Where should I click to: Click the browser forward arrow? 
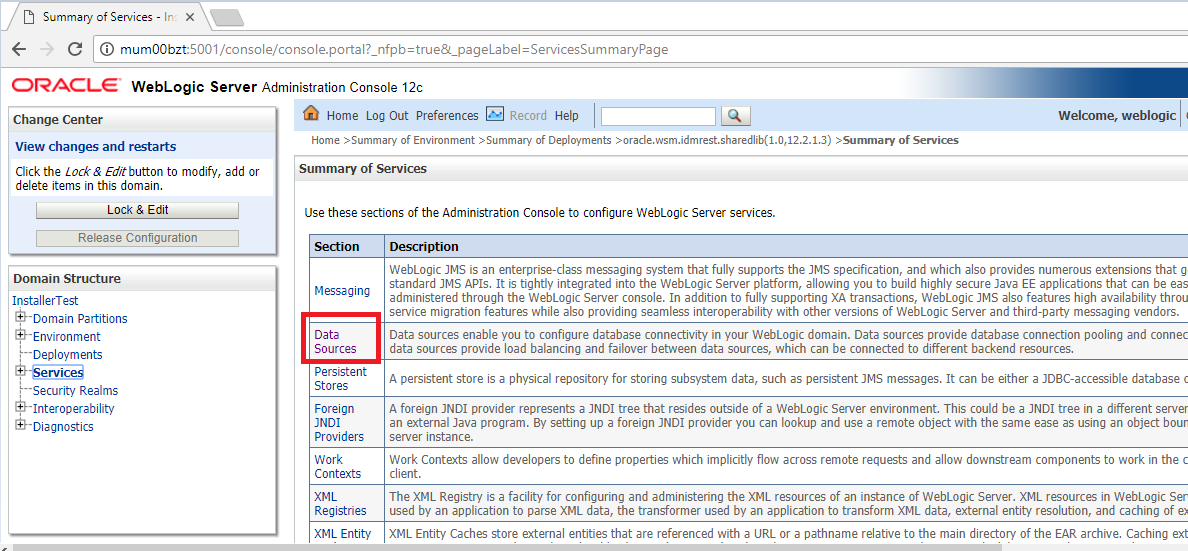click(x=47, y=49)
